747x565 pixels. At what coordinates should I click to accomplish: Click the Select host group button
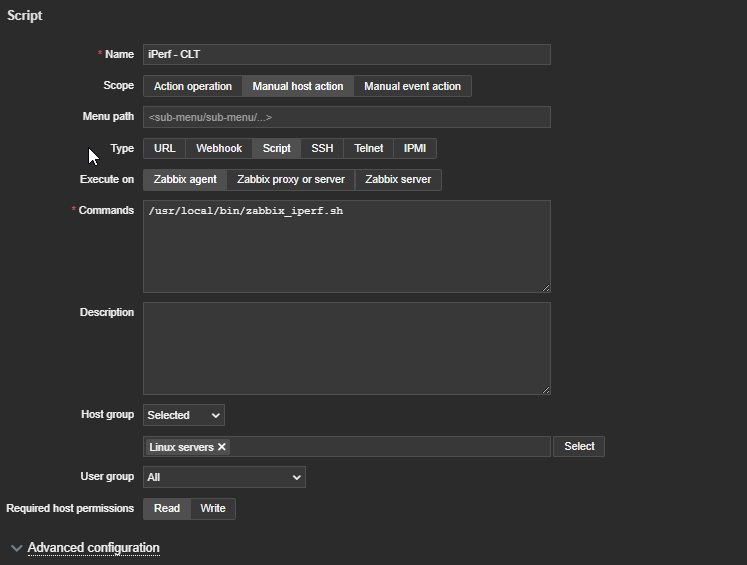(579, 446)
